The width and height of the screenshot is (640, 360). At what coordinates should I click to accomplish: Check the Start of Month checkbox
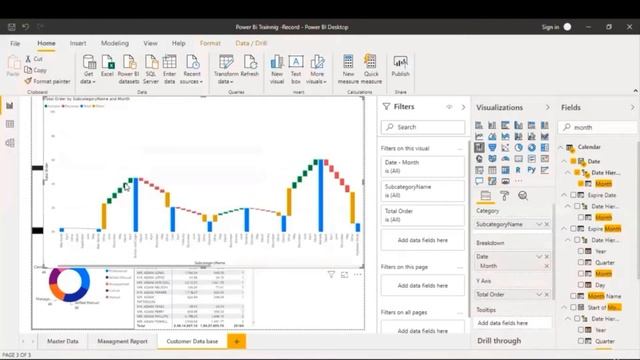[x=573, y=307]
